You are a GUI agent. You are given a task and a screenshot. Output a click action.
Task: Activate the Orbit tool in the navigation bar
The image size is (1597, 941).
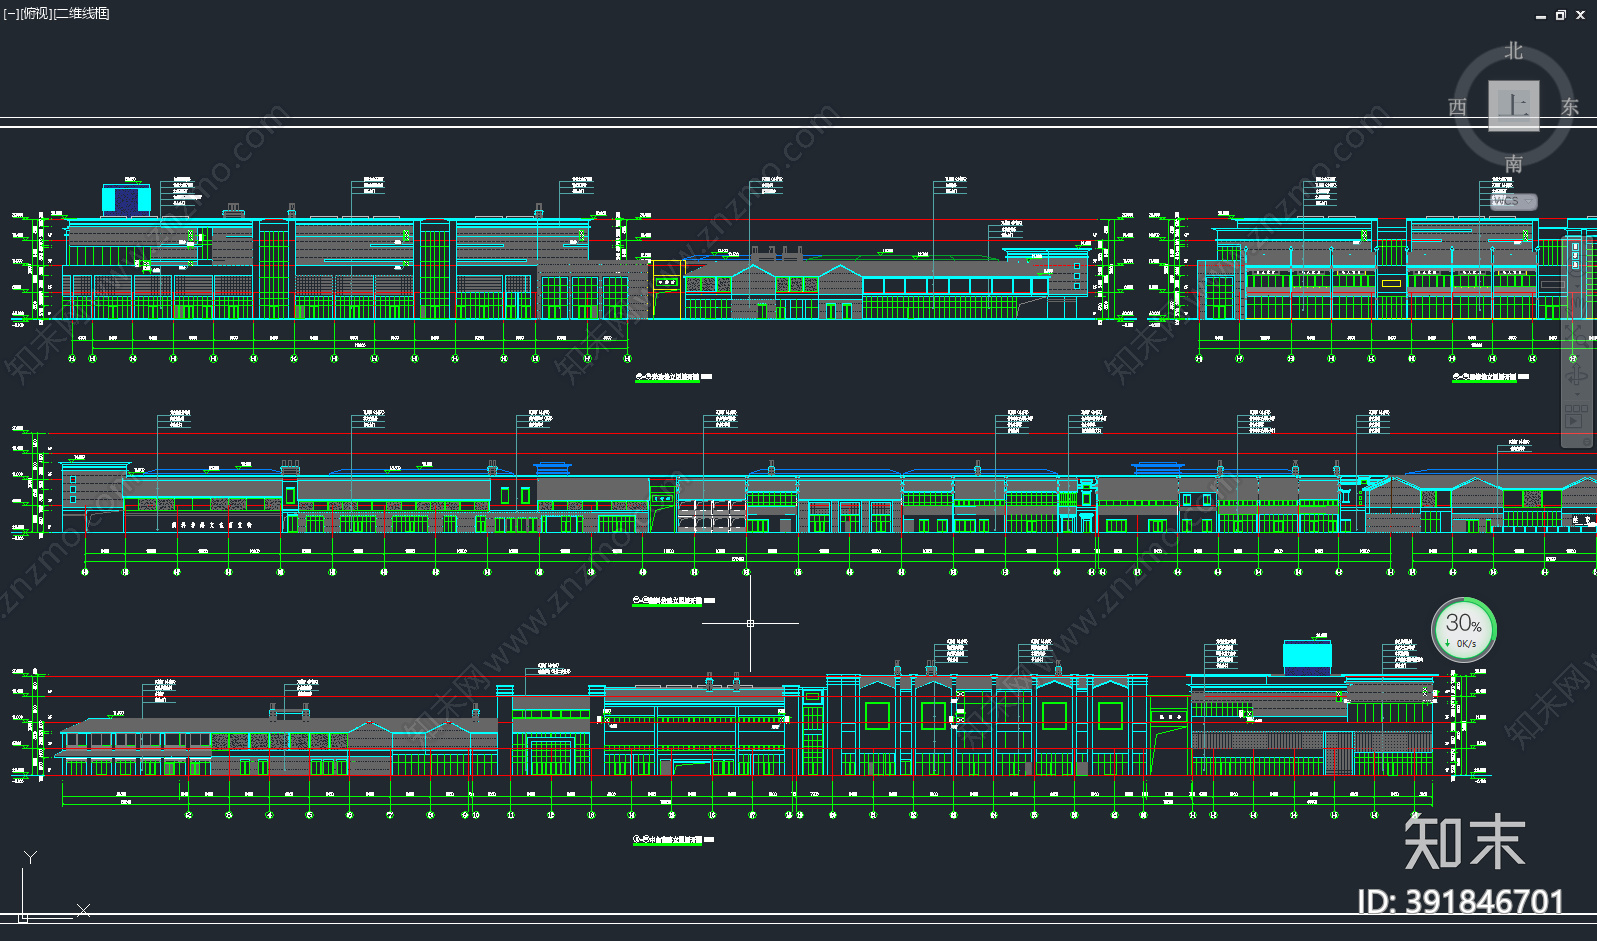pyautogui.click(x=1576, y=376)
